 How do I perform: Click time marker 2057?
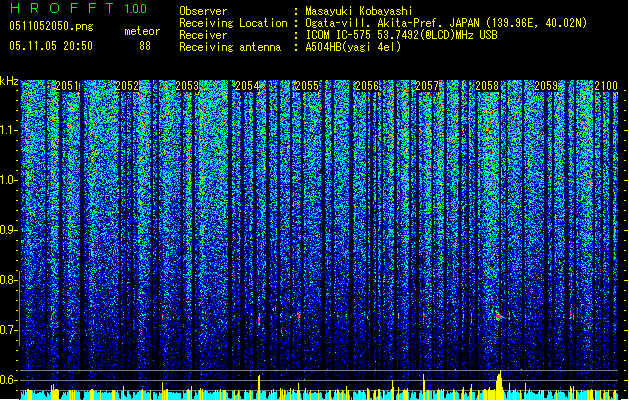click(427, 86)
